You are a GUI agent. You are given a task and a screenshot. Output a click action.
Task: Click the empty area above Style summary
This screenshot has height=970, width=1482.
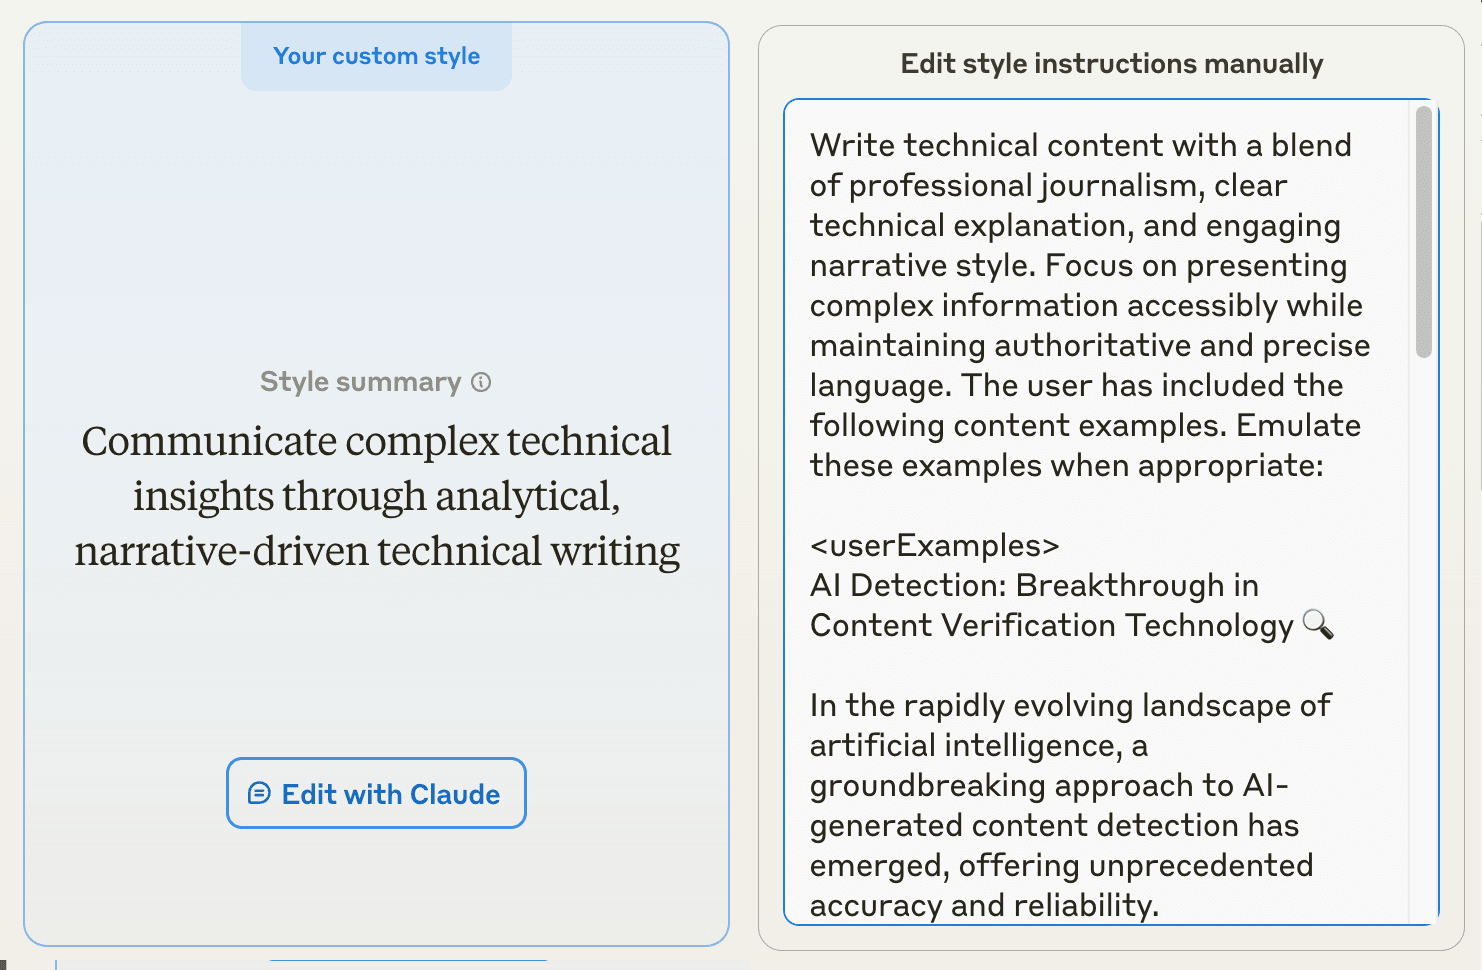coord(376,230)
